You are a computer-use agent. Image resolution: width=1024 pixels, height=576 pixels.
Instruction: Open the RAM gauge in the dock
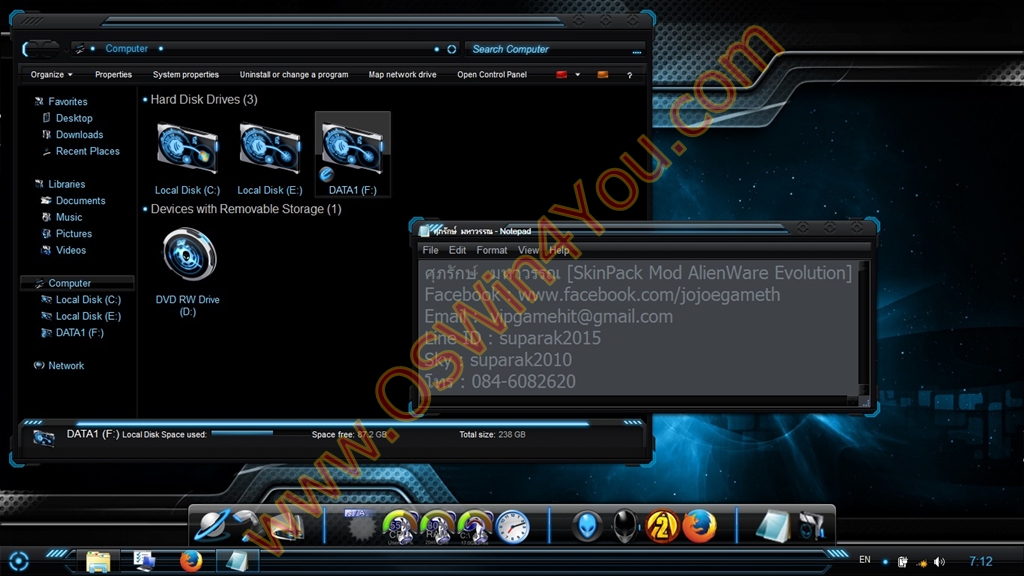click(437, 527)
